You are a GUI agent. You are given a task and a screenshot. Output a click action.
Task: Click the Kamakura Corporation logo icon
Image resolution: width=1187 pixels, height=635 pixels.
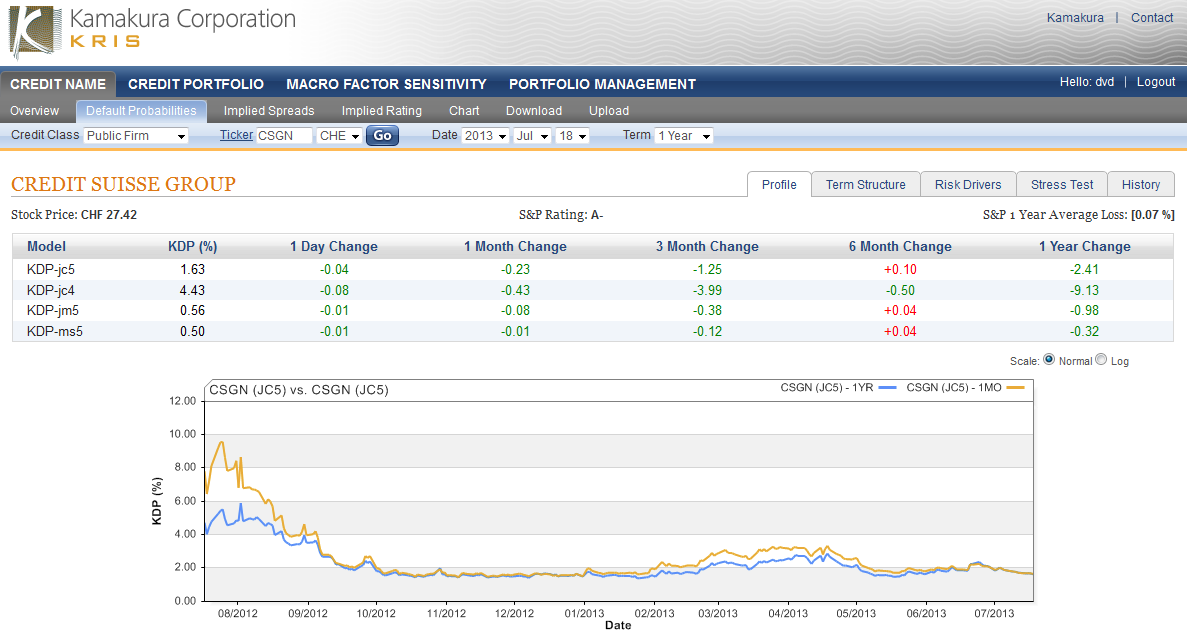point(35,33)
